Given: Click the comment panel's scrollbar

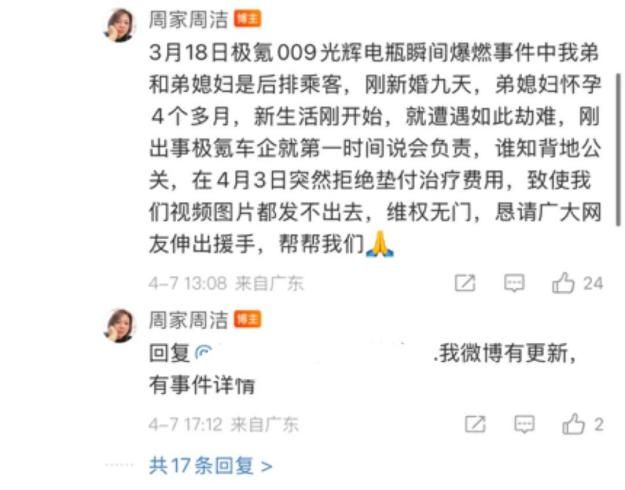Looking at the screenshot, I should (619, 150).
